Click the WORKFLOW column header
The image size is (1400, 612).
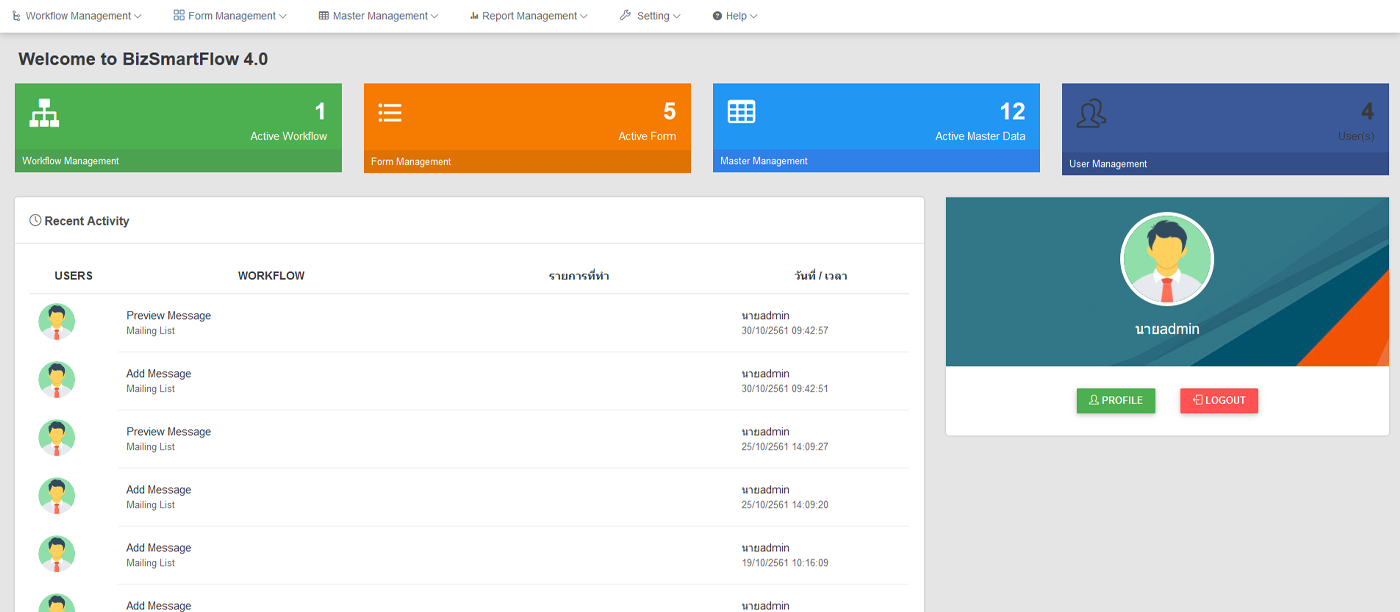pos(271,276)
